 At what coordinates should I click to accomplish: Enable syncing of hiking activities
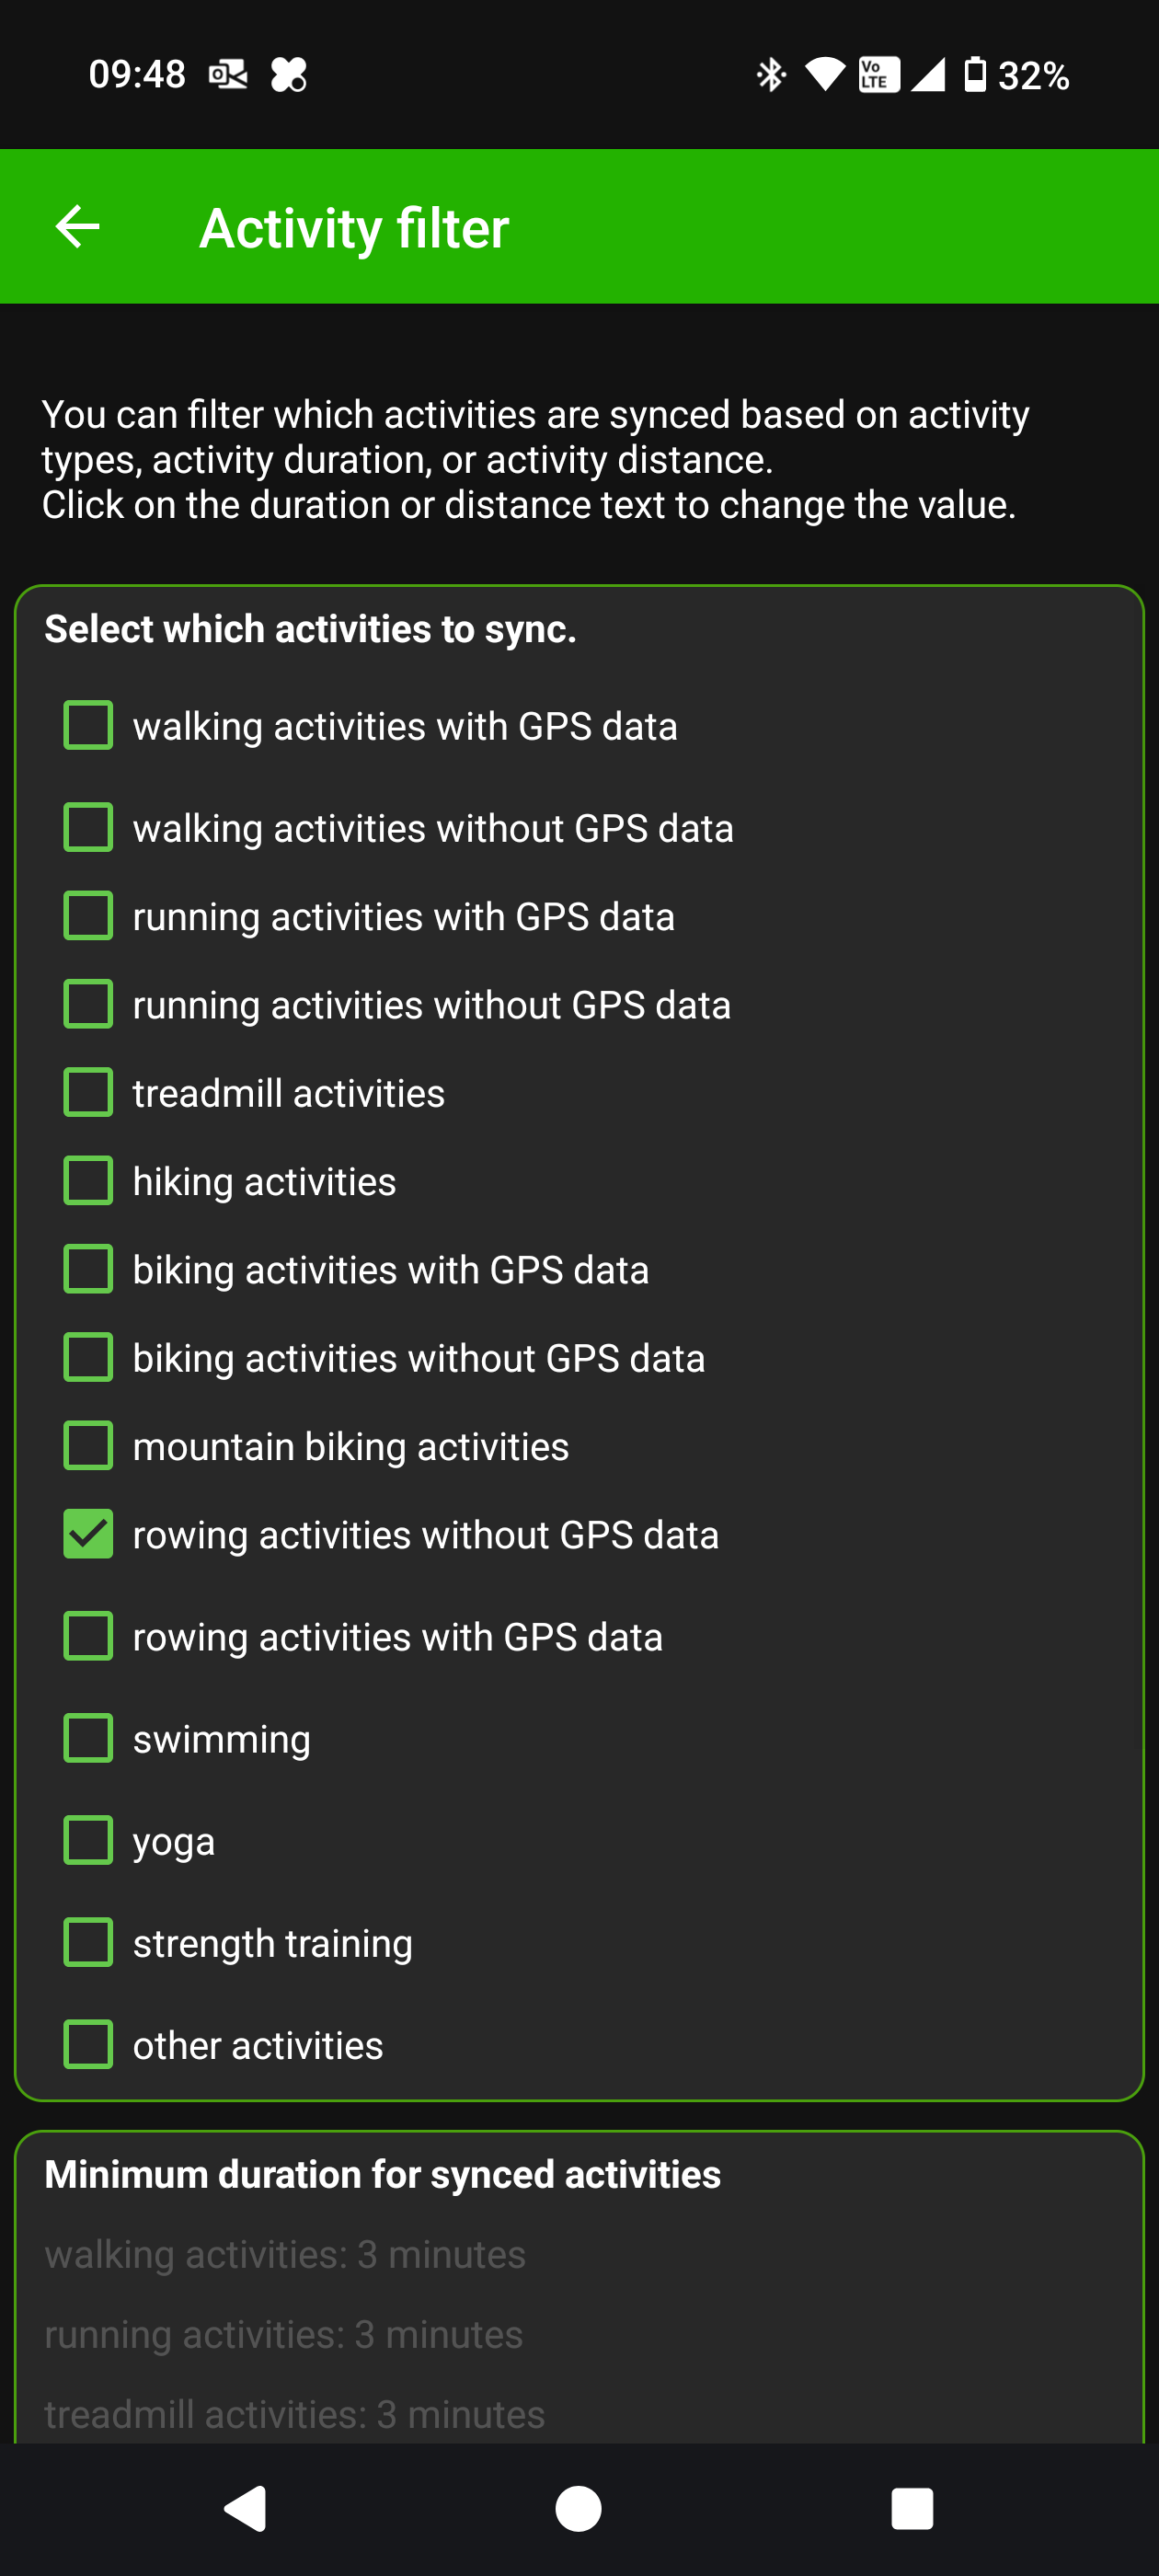[88, 1181]
